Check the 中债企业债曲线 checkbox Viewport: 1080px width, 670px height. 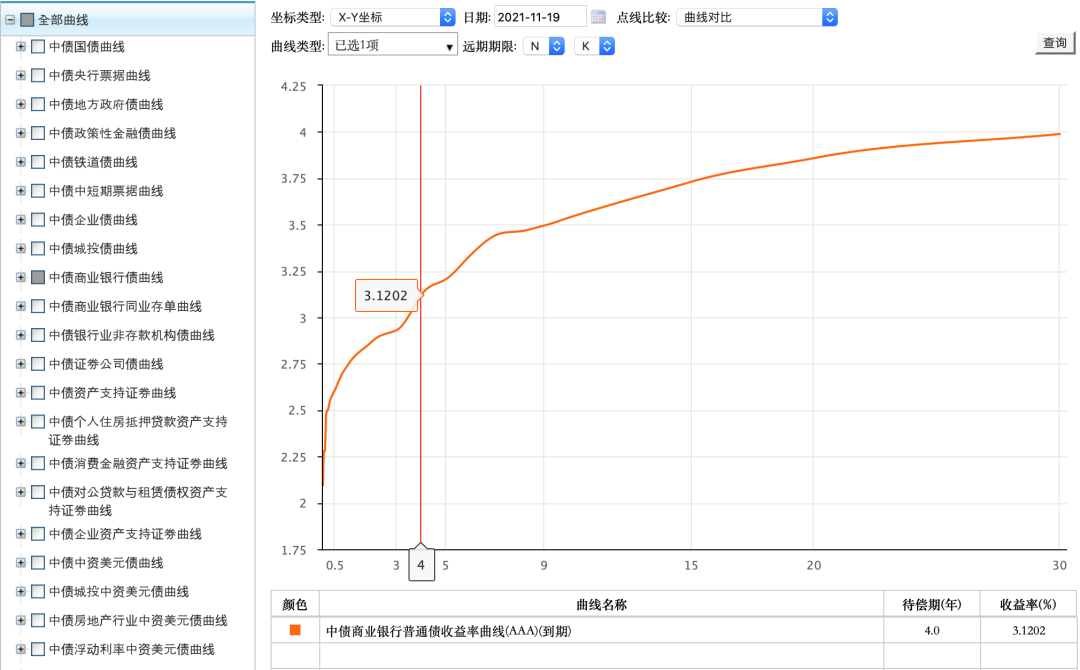click(x=38, y=220)
